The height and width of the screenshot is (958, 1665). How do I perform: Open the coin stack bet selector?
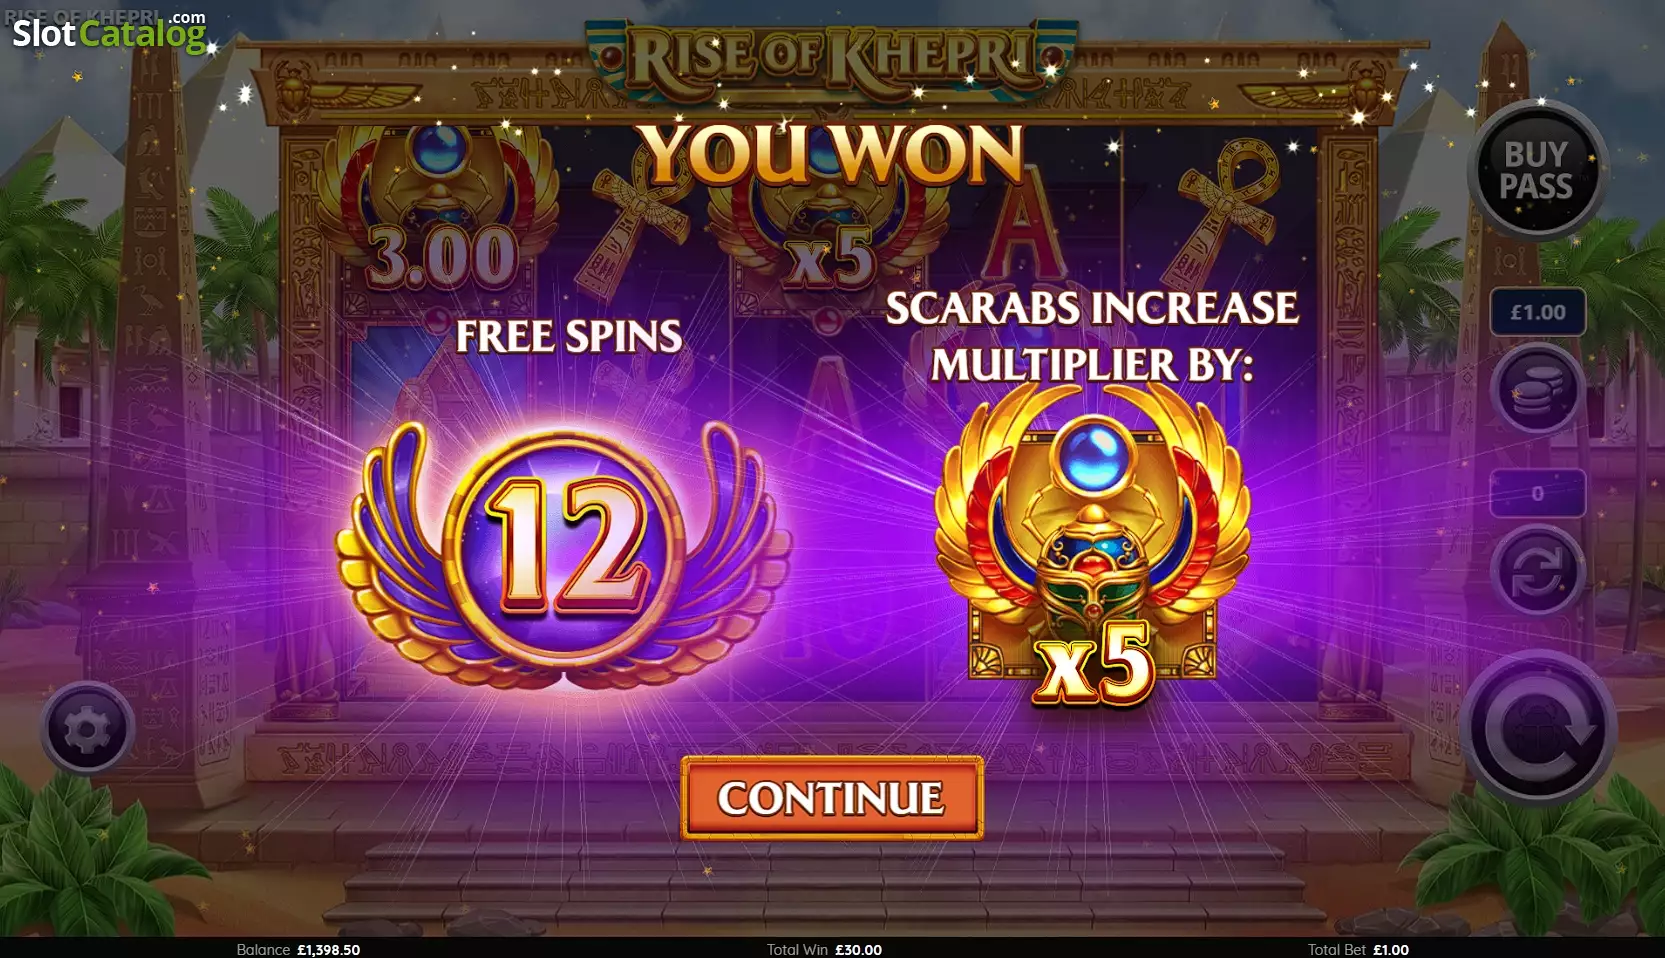[x=1537, y=389]
